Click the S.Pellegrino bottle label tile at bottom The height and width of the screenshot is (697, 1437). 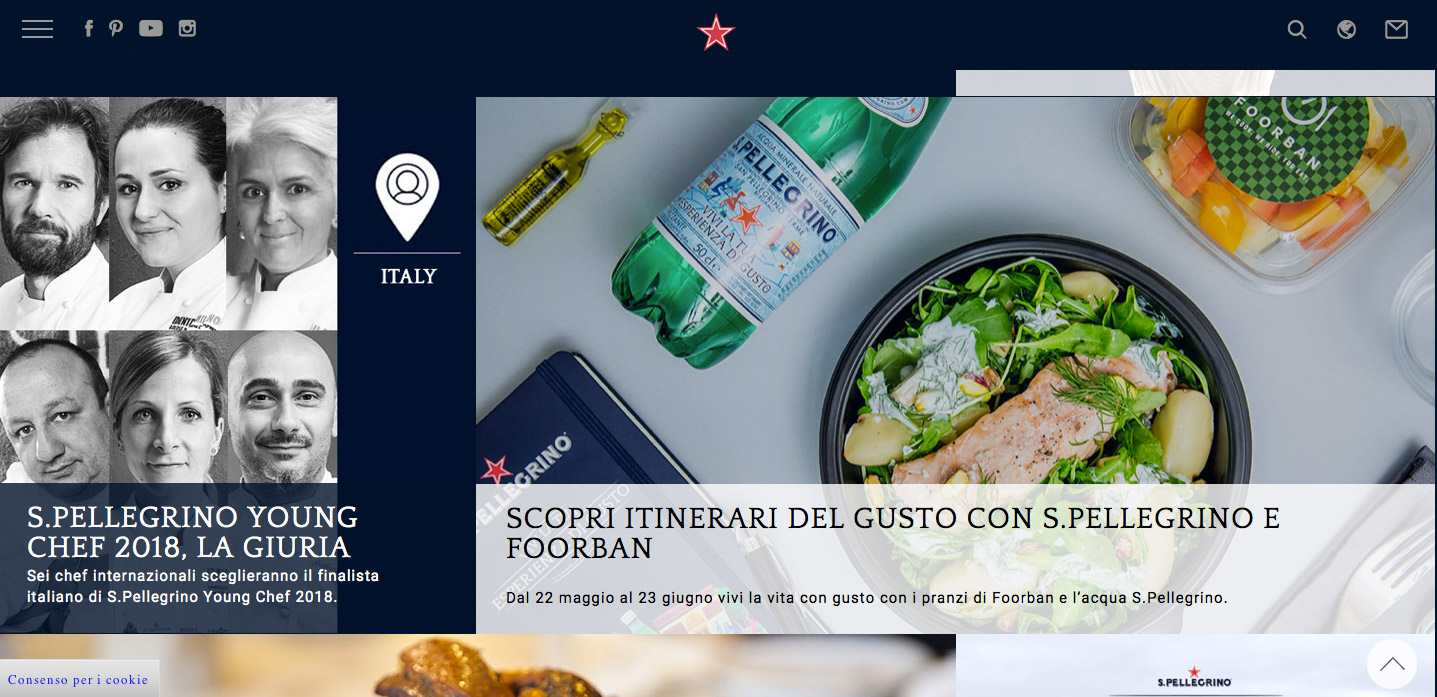tap(1195, 666)
